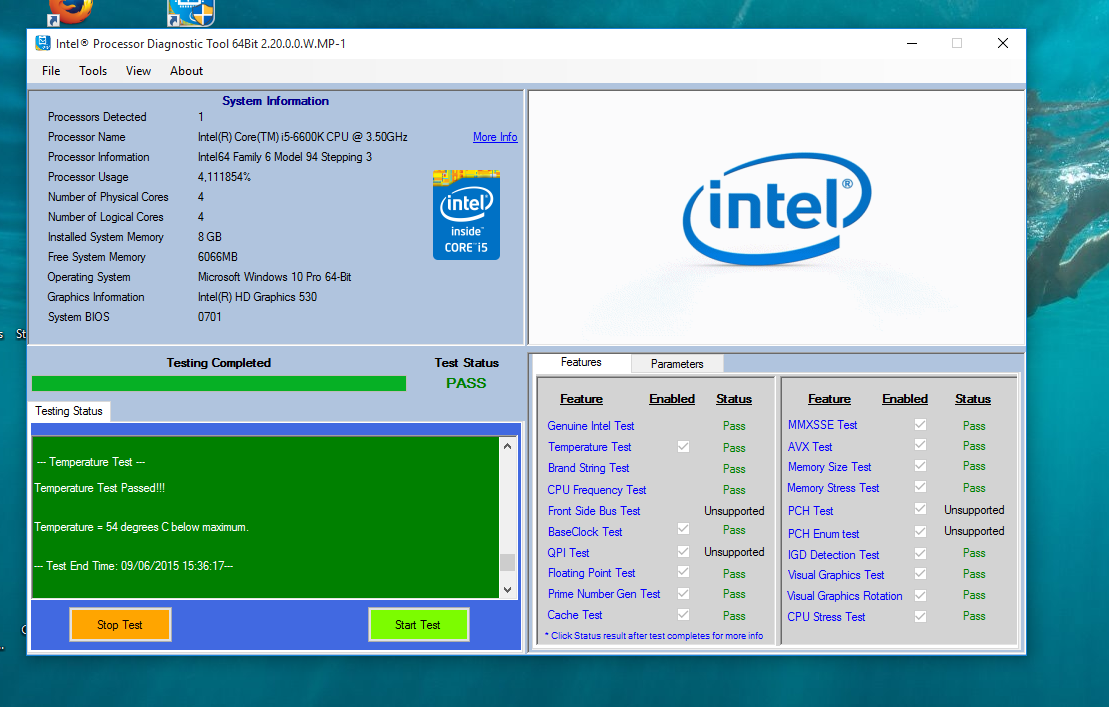
Task: Click Pass status for Genuine Intel Test
Action: tap(734, 426)
